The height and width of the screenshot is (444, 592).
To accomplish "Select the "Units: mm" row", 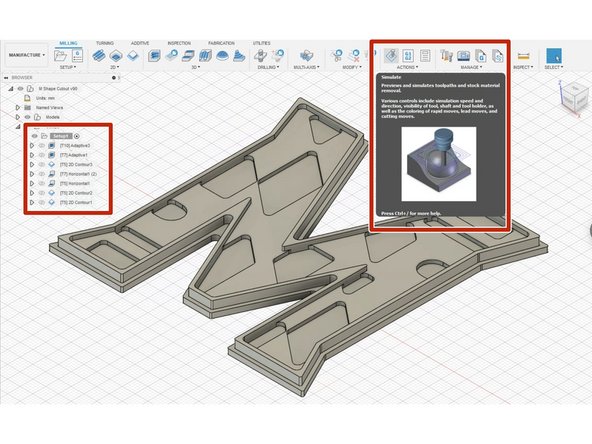I will 45,98.
